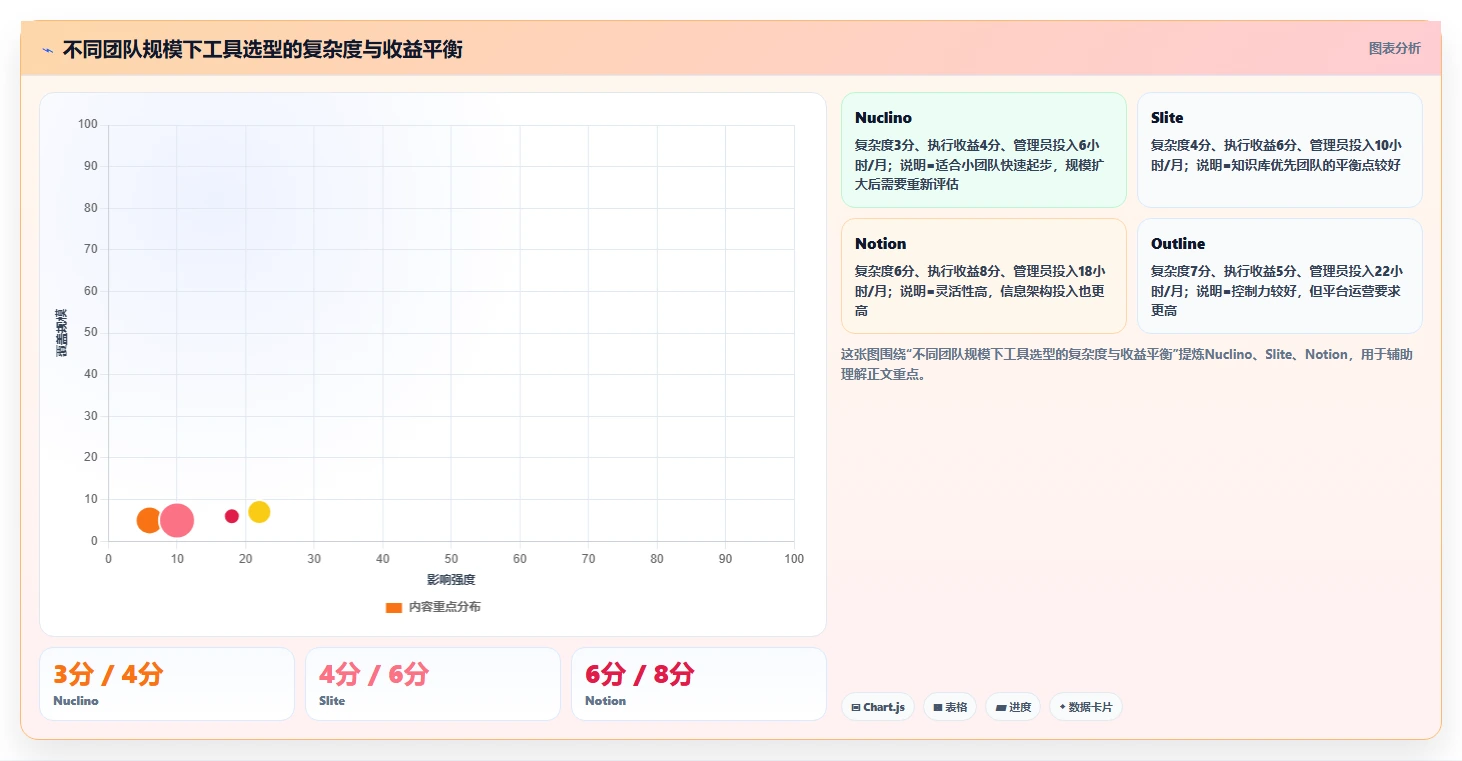Click the Nuclino card description text

tap(980, 165)
